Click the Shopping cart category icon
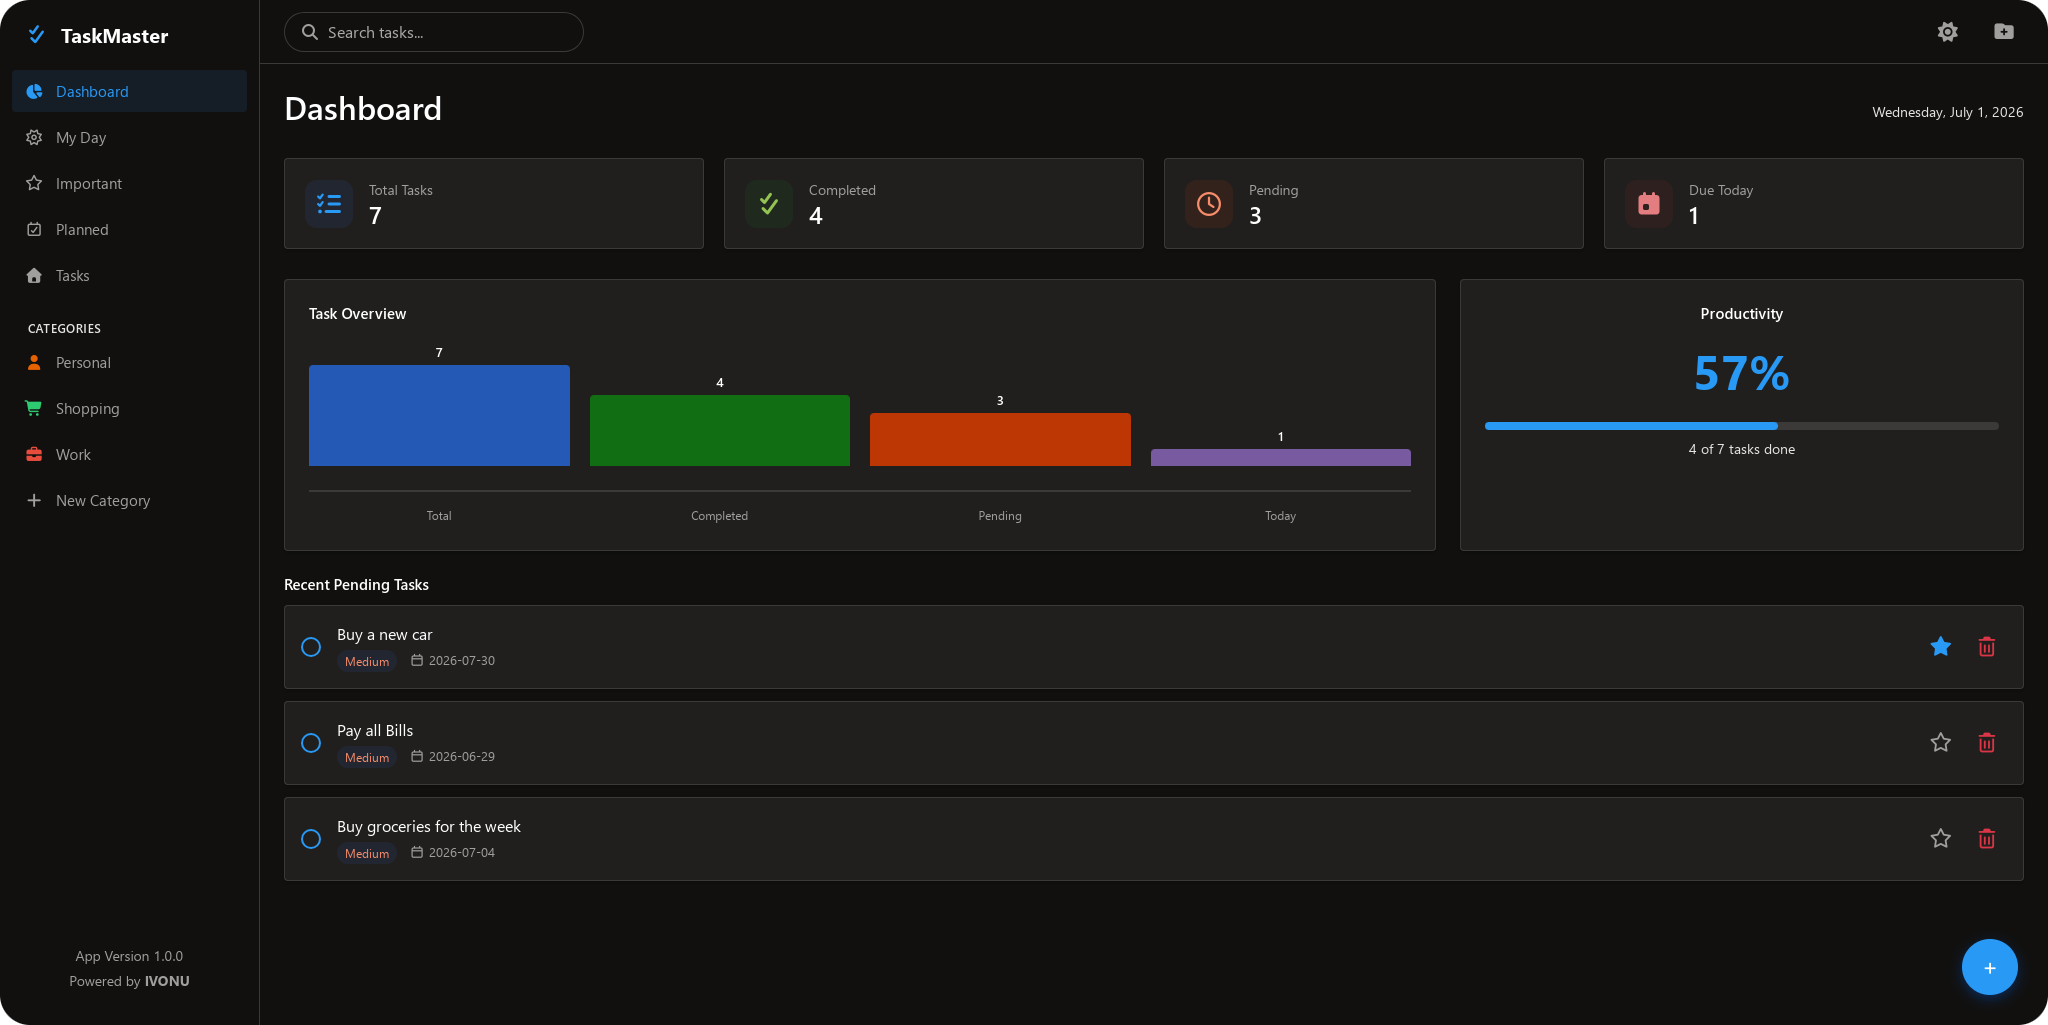The image size is (2048, 1025). coord(34,408)
